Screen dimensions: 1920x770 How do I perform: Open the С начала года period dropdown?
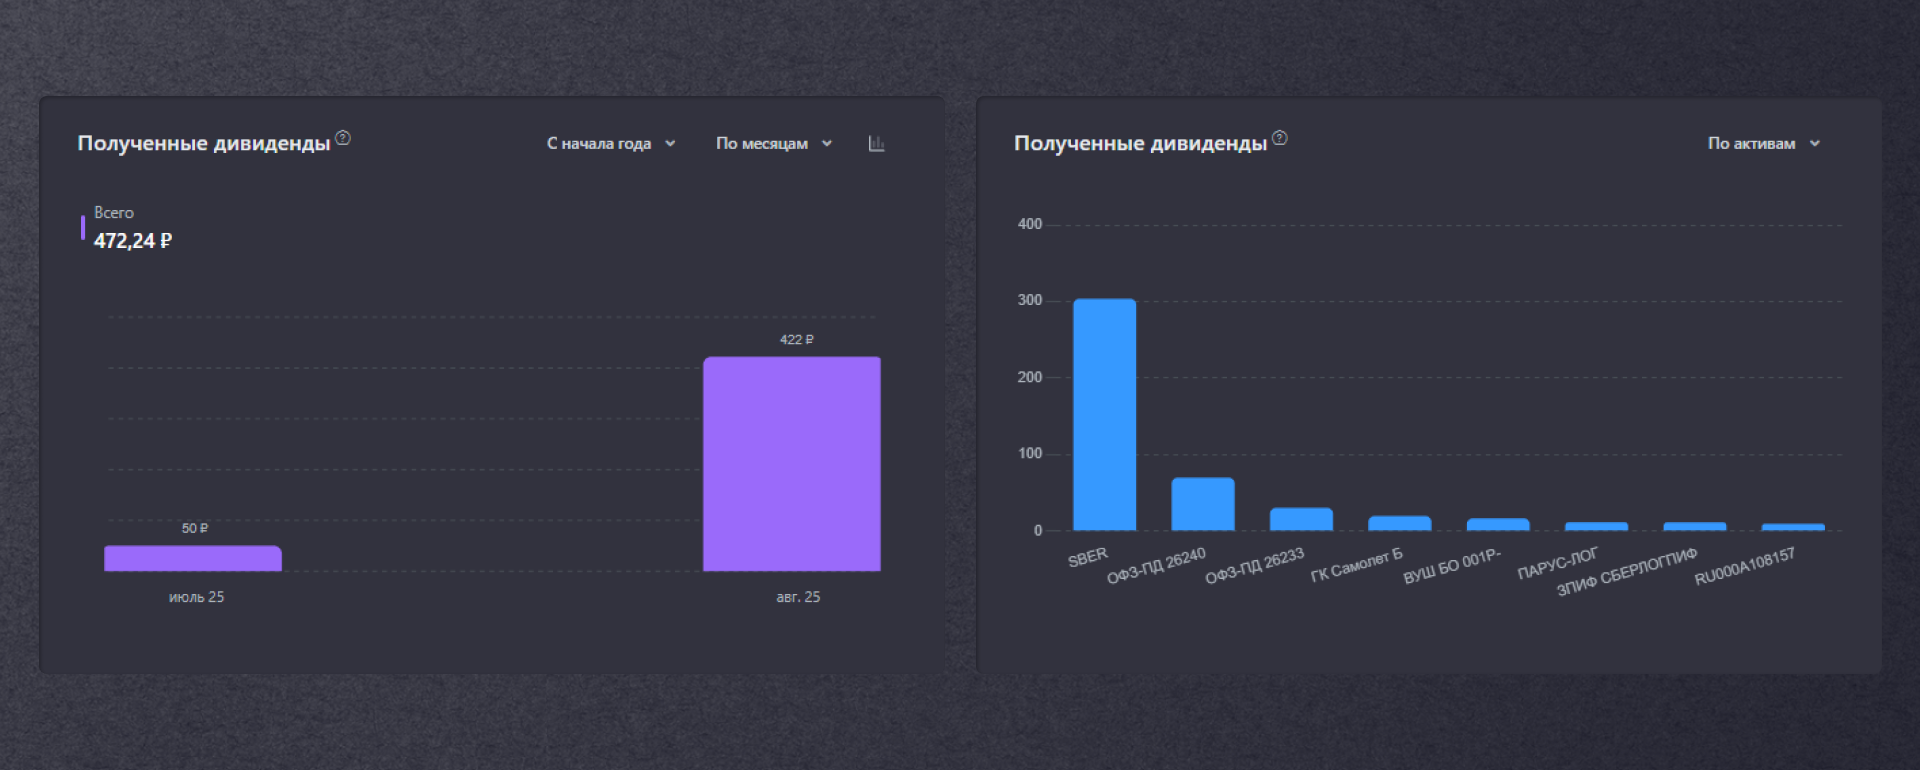pyautogui.click(x=611, y=144)
